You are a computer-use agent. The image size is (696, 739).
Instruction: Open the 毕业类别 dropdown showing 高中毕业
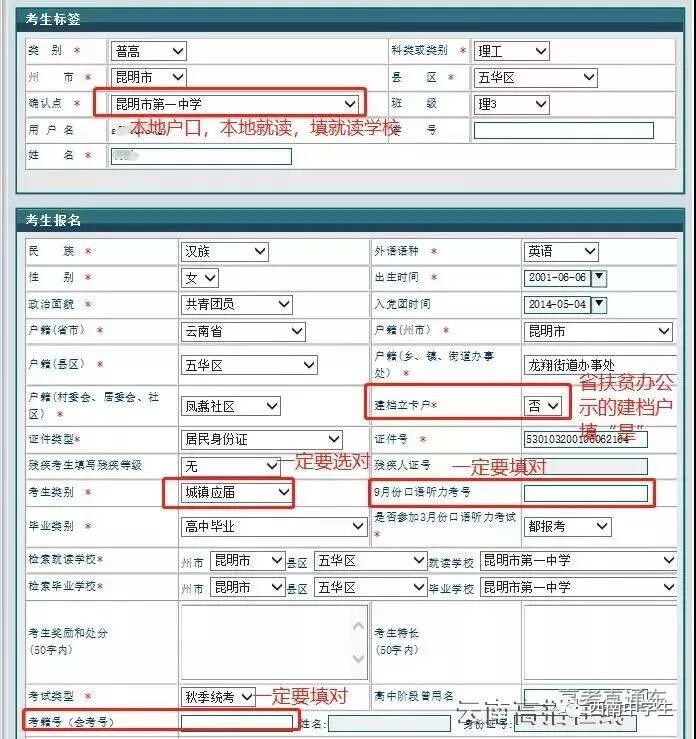274,526
